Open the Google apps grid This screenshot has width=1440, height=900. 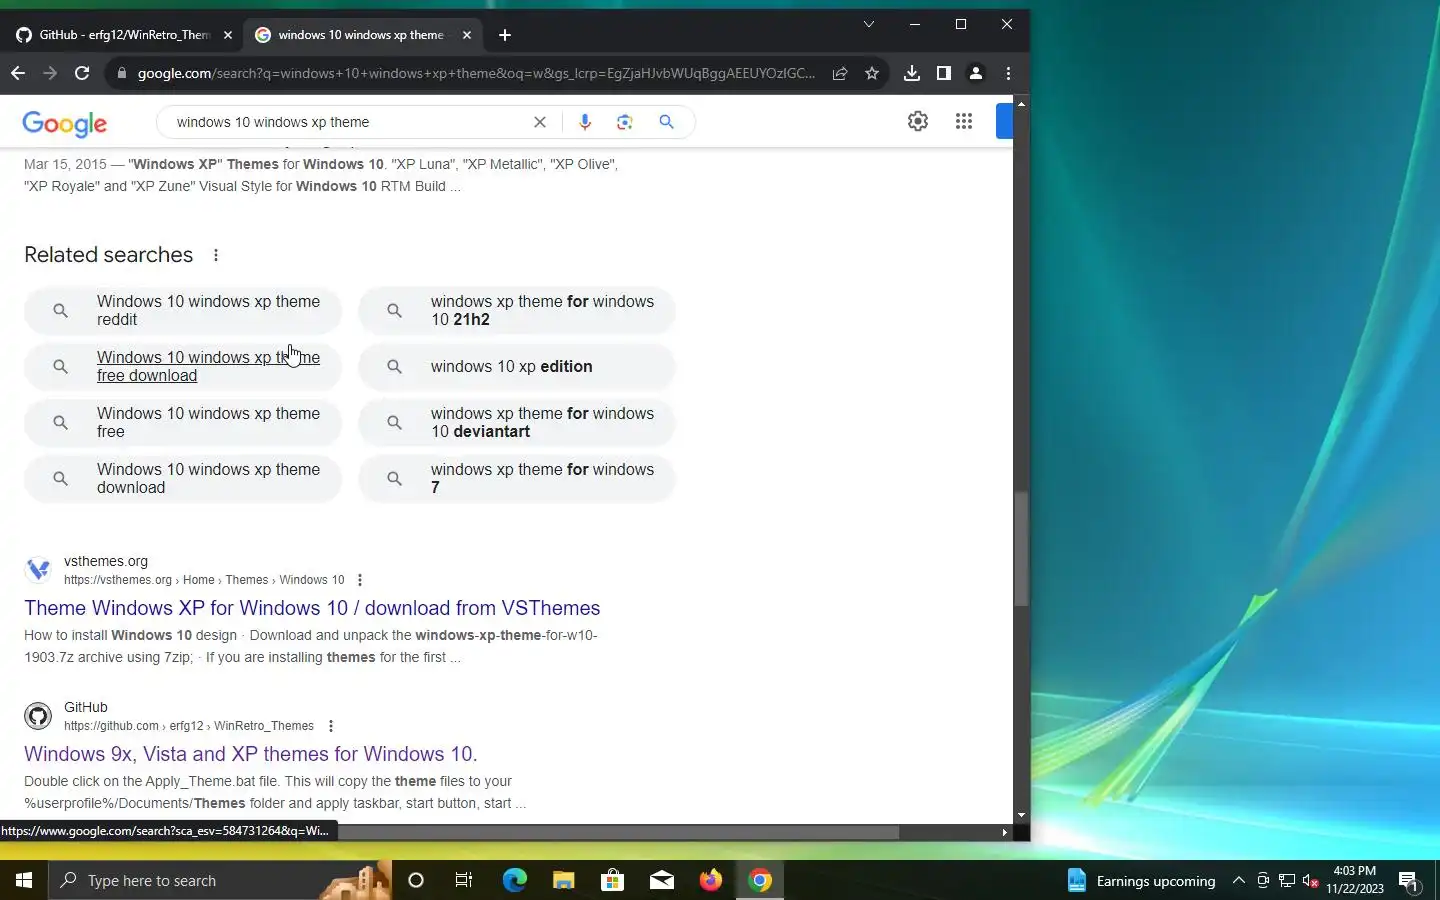(964, 121)
